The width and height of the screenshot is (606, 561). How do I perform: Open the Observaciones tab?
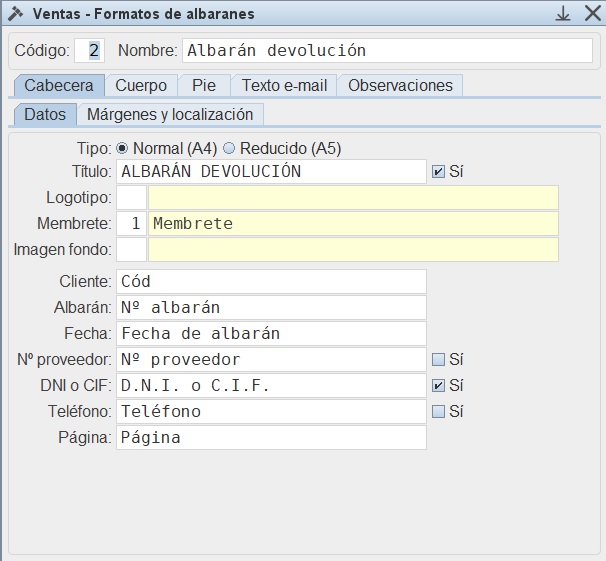point(400,85)
